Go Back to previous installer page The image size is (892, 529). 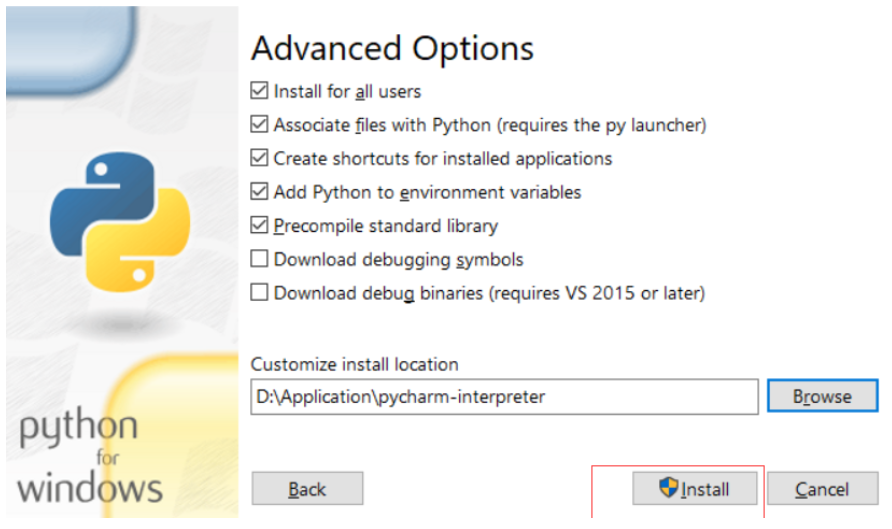point(307,489)
